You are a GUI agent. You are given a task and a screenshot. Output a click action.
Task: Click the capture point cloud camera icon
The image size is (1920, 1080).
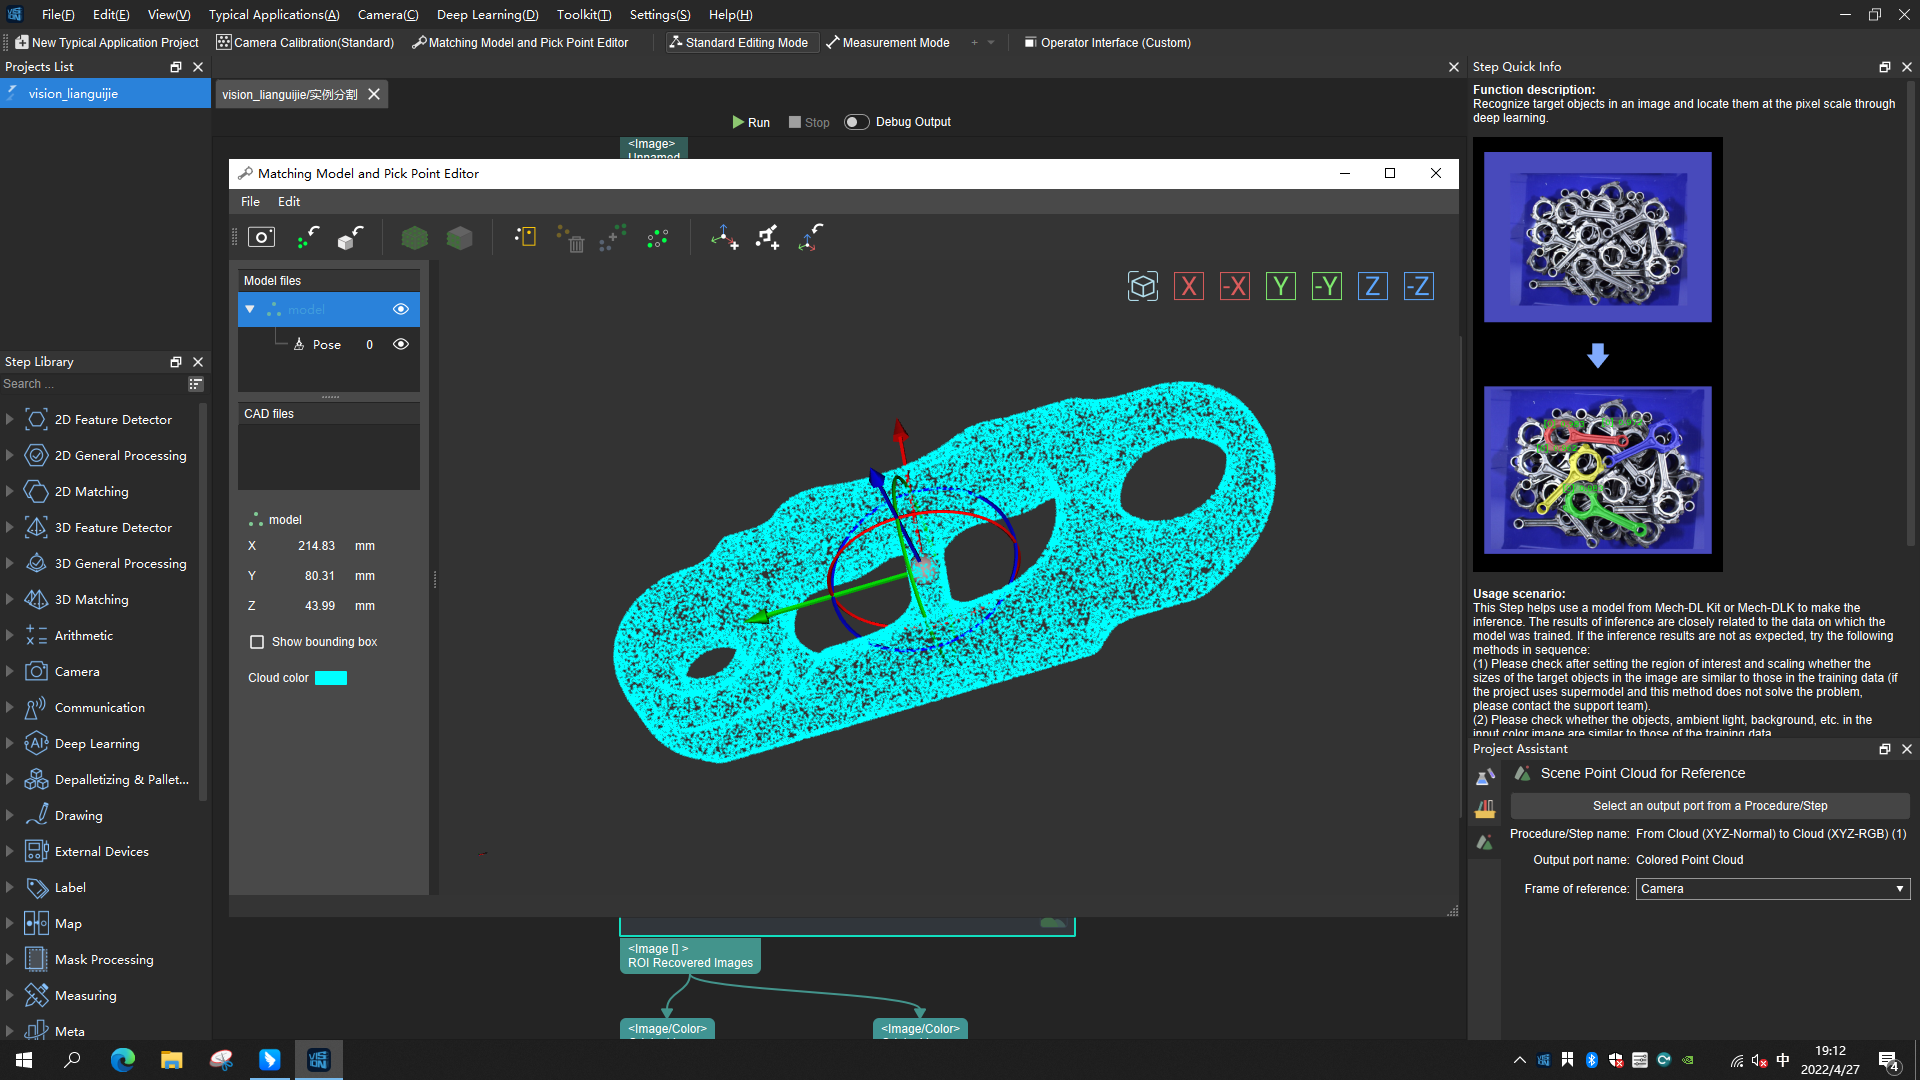point(261,237)
